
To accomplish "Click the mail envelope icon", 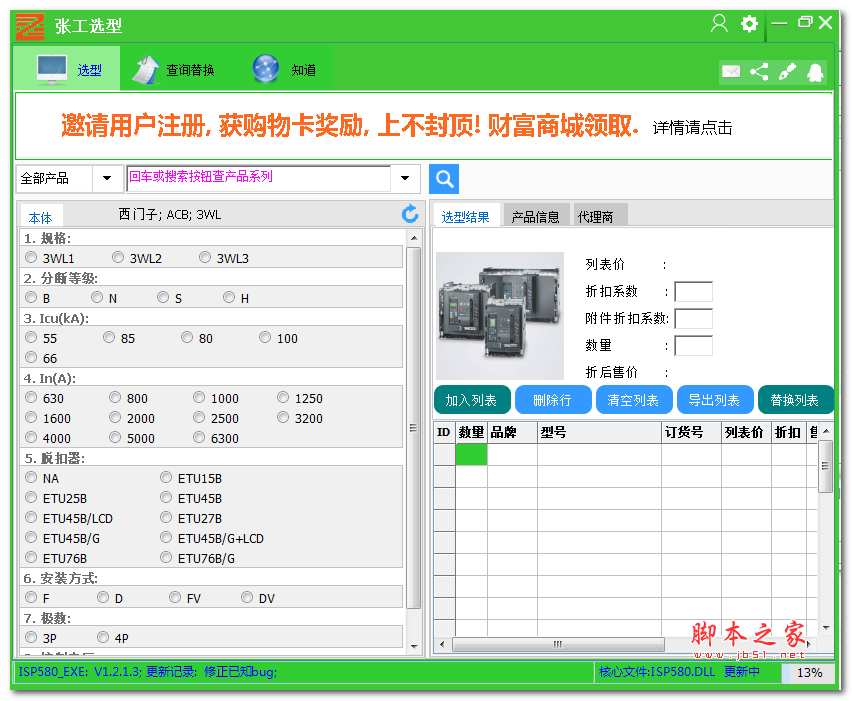I will coord(731,71).
